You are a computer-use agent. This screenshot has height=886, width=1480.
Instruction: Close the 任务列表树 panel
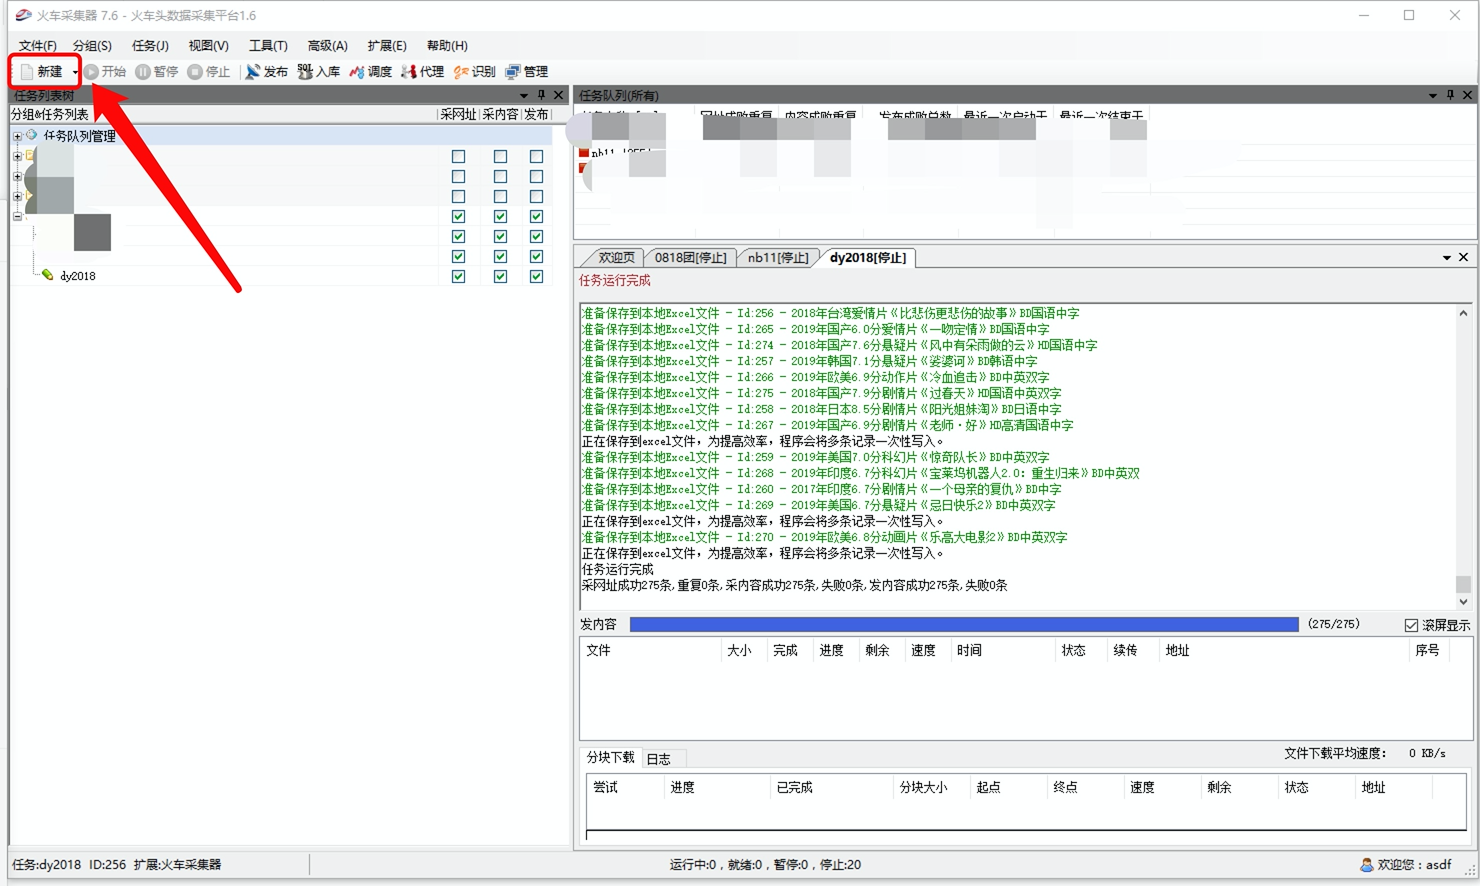[559, 95]
